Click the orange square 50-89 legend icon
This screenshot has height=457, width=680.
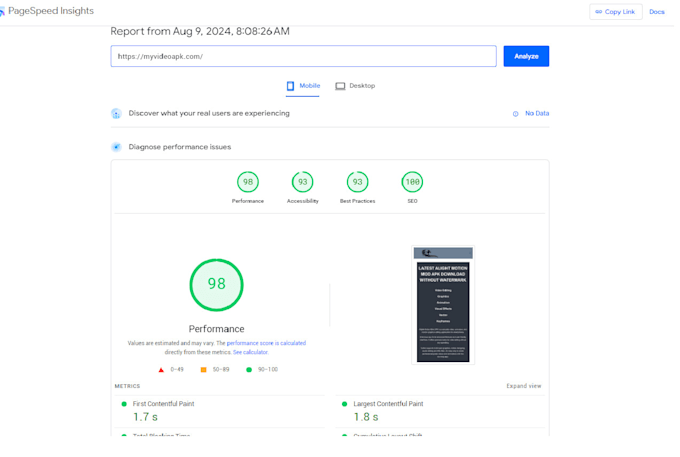click(203, 370)
